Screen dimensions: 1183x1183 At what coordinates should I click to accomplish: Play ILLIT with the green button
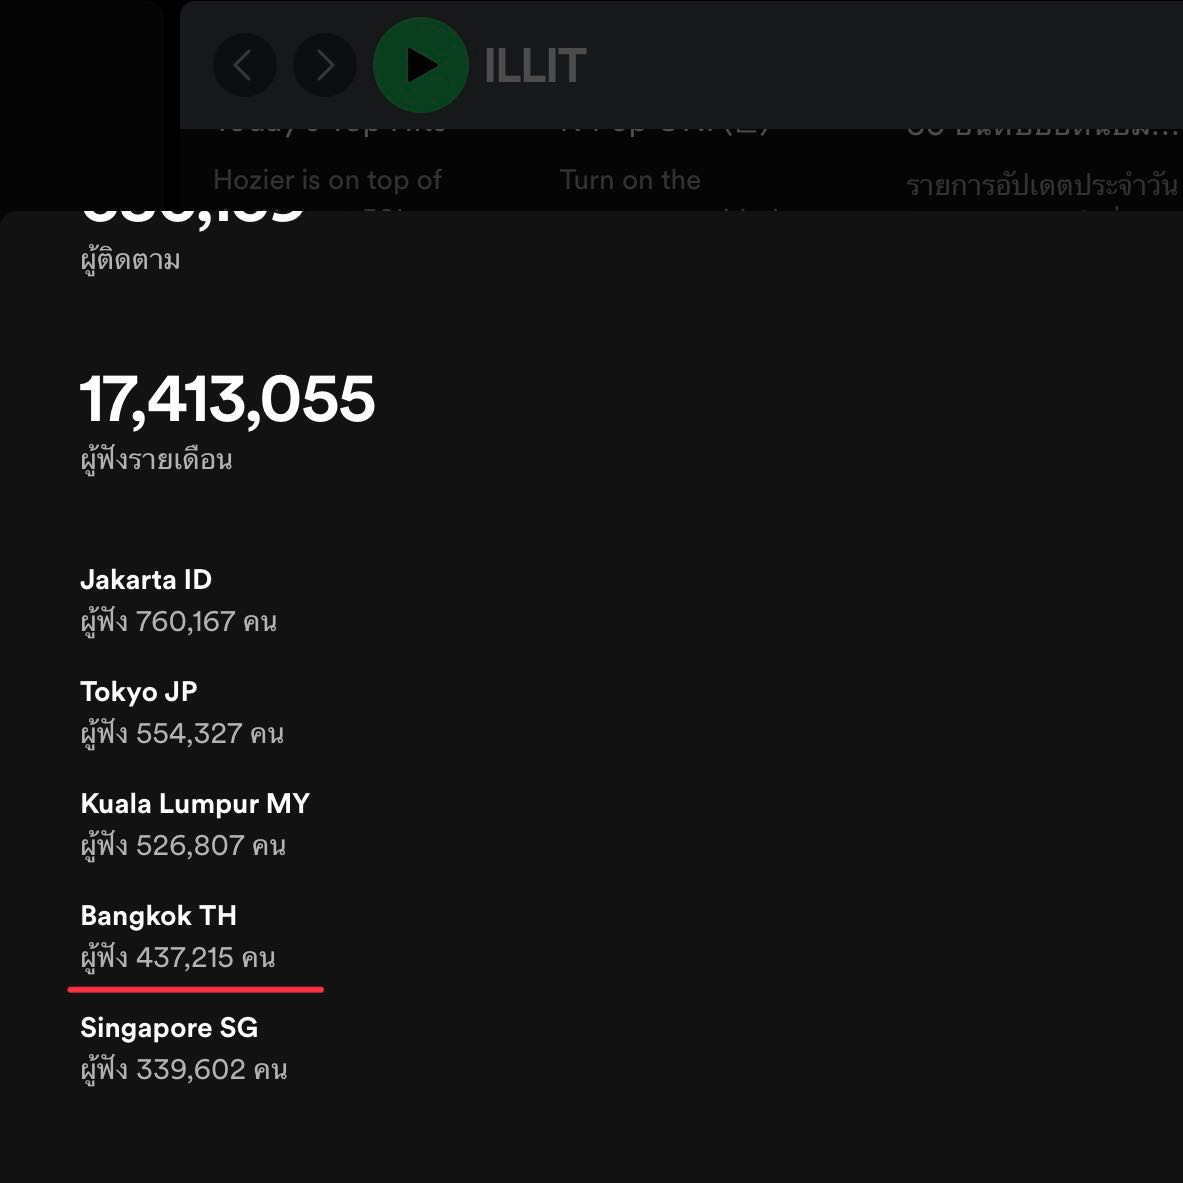coord(421,65)
